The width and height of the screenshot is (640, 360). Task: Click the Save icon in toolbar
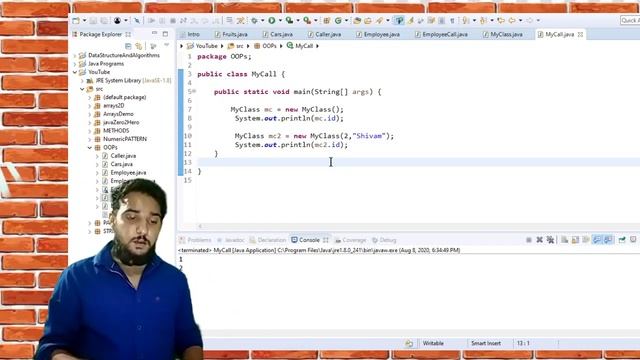click(x=93, y=20)
